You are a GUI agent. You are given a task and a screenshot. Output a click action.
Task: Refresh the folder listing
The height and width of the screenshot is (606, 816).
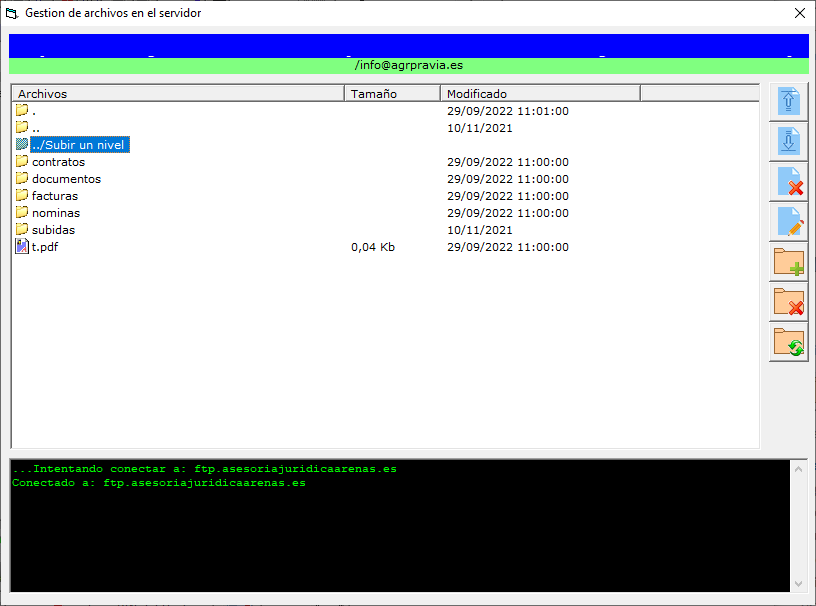click(788, 341)
